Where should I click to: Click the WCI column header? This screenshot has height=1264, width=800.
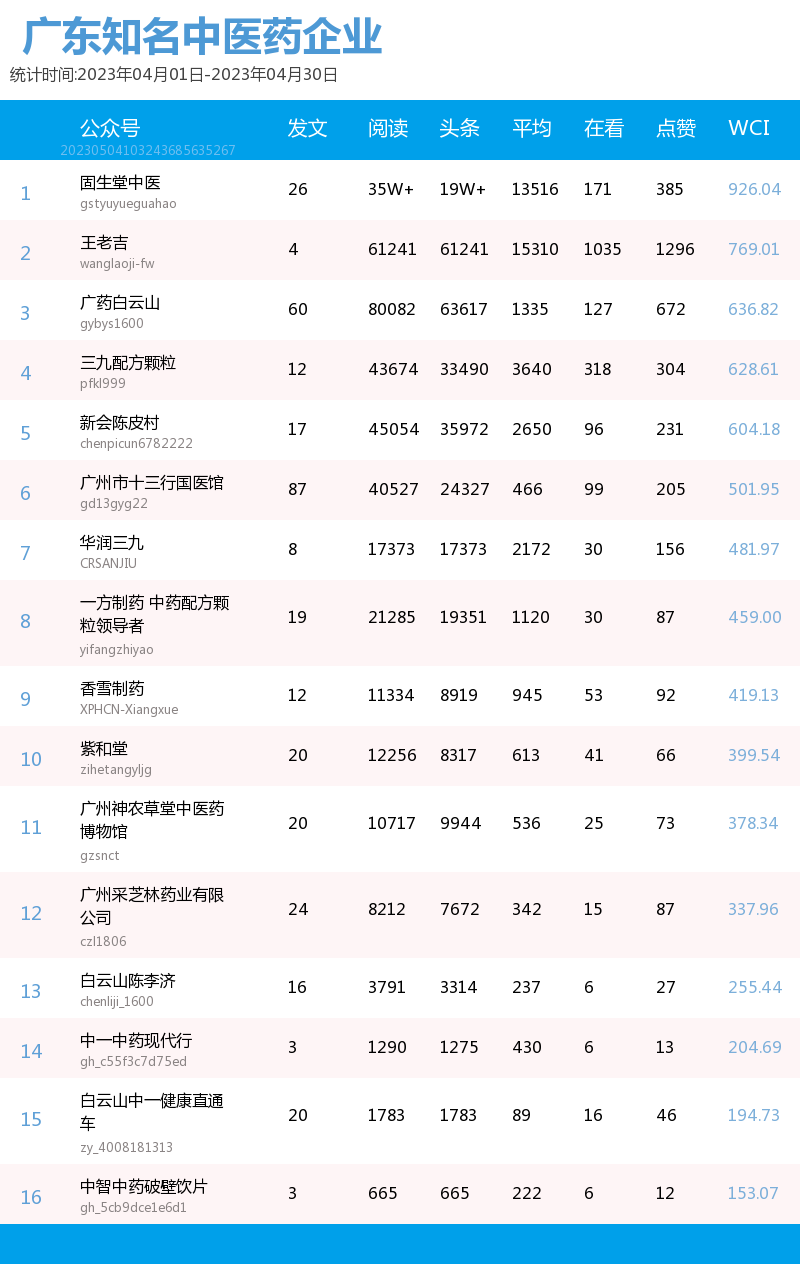pos(749,128)
